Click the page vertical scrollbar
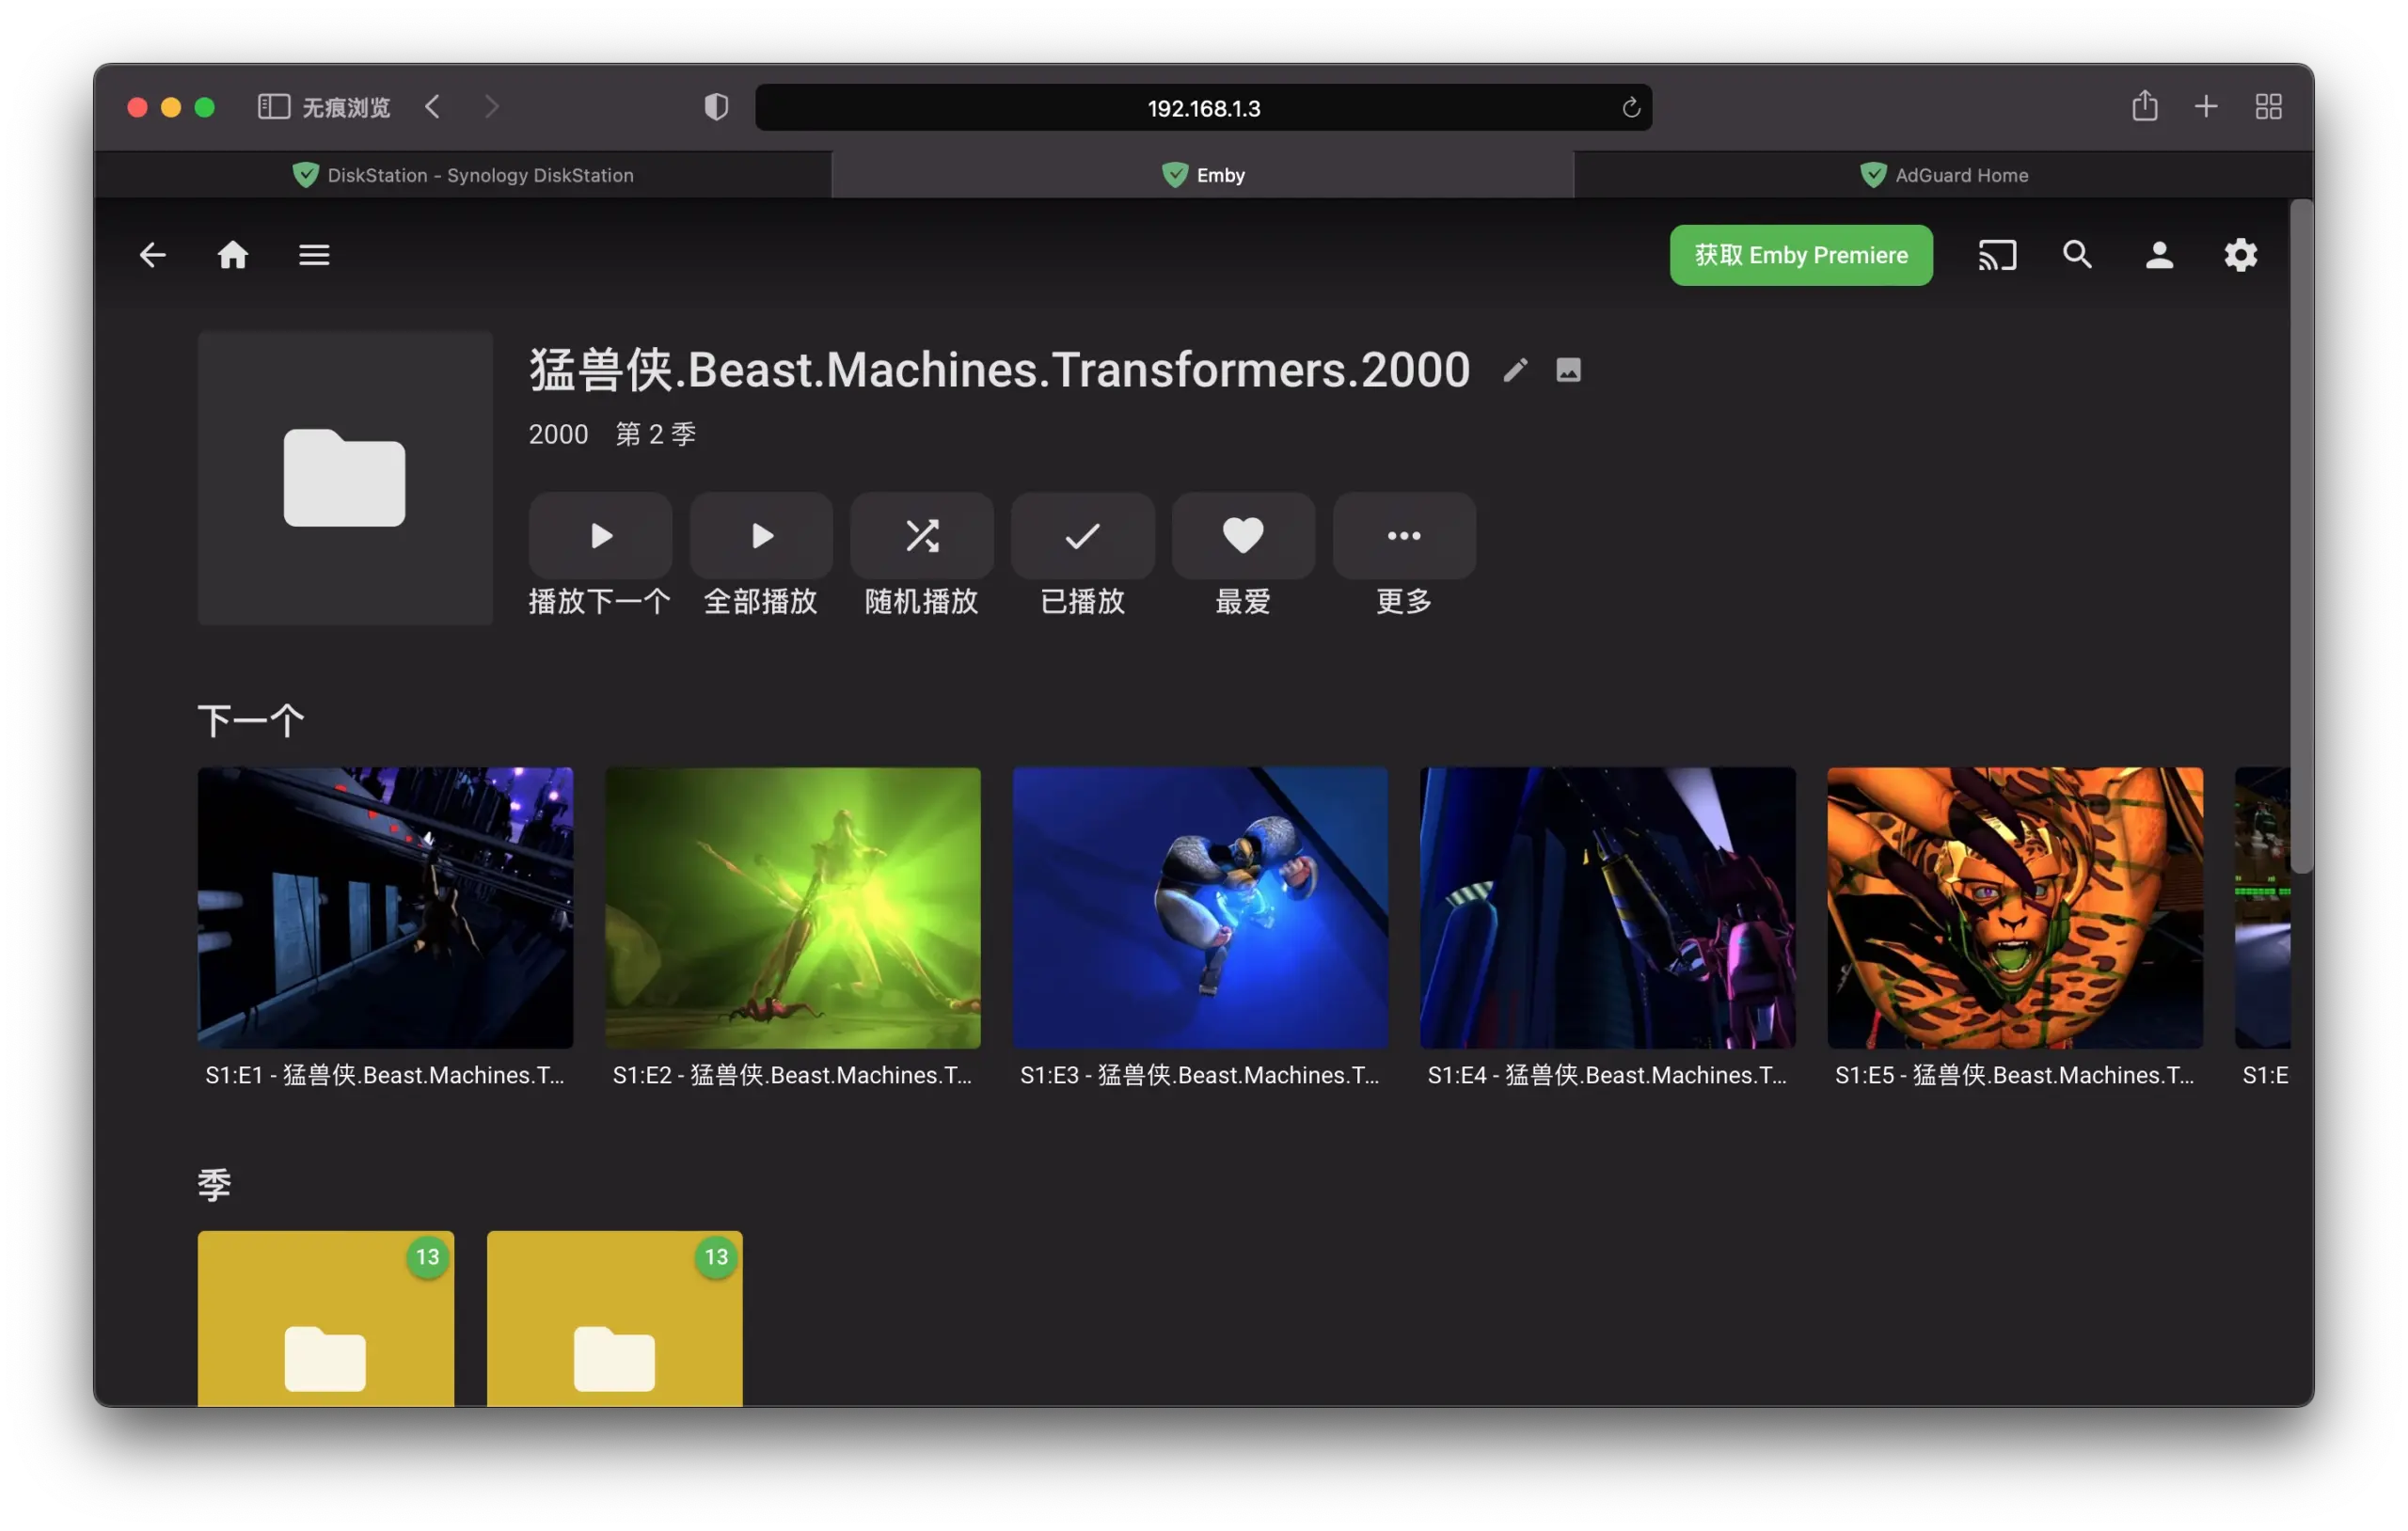This screenshot has height=1531, width=2408. 2301,536
